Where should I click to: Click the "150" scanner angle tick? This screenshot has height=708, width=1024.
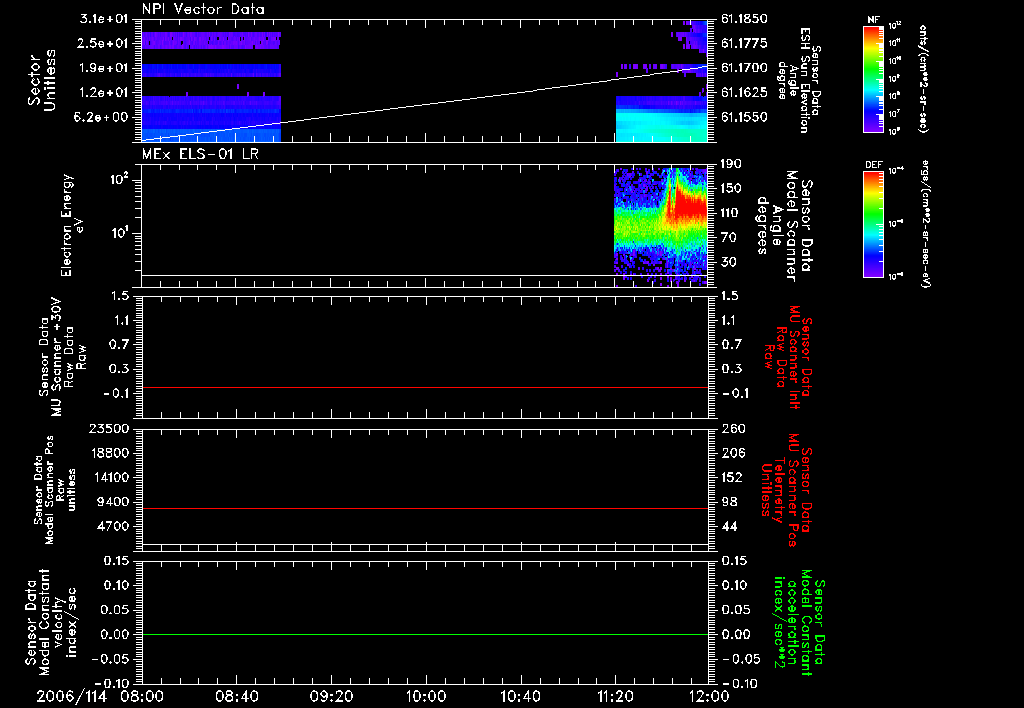(x=731, y=188)
